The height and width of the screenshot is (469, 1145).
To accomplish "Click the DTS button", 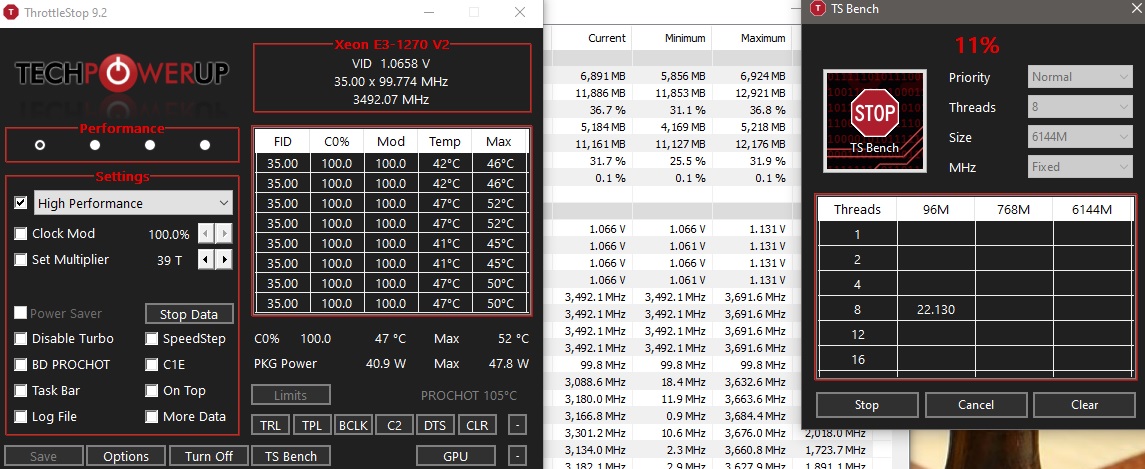I will click(435, 425).
